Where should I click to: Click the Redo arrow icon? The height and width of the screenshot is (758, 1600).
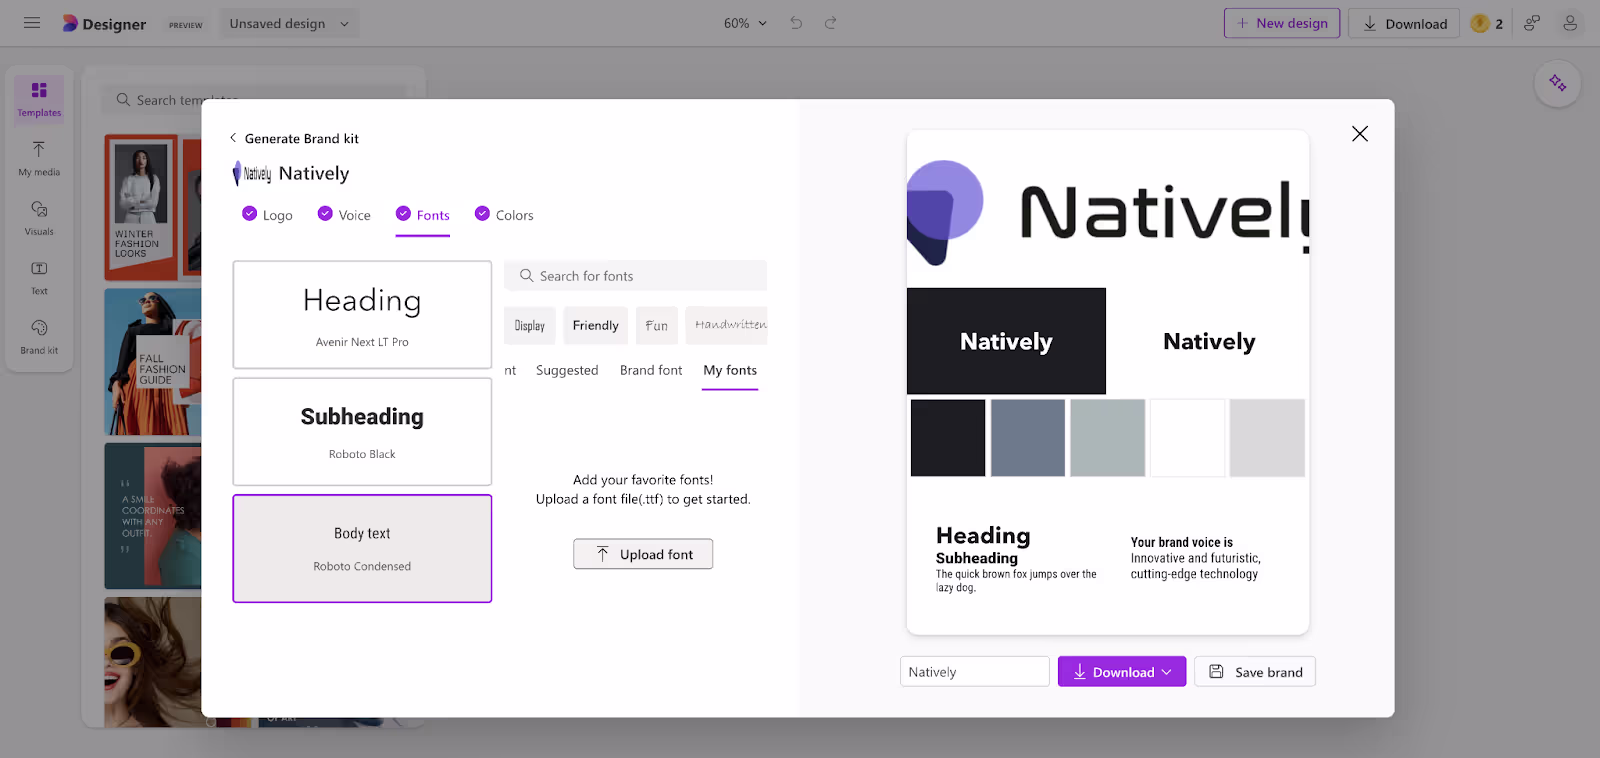[x=830, y=23]
